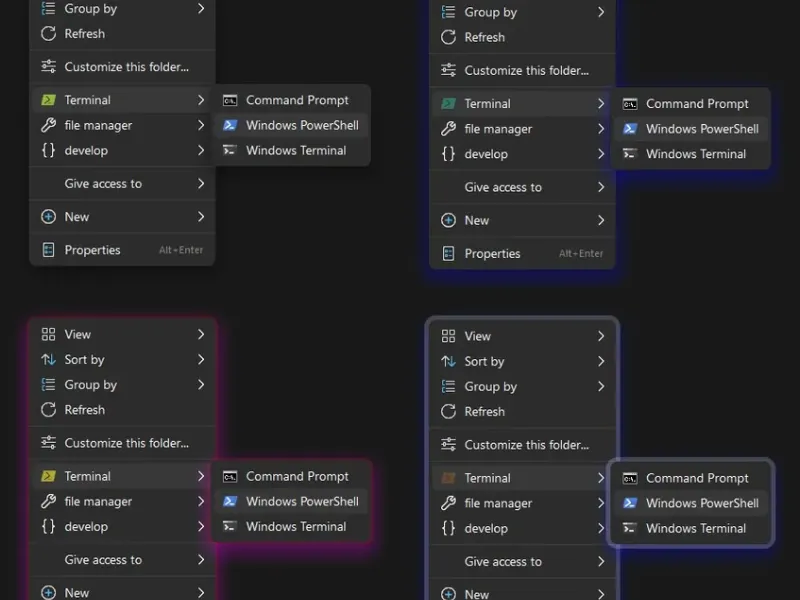Viewport: 800px width, 600px height.
Task: Click New plus icon in gray-bordered menu
Action: [x=448, y=594]
